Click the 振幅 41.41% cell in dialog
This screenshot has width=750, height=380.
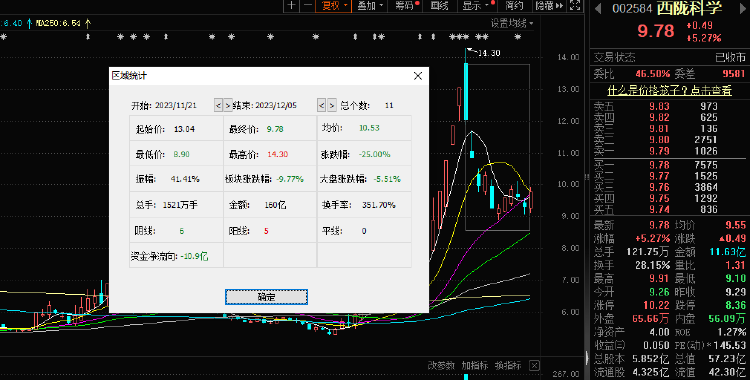click(176, 179)
